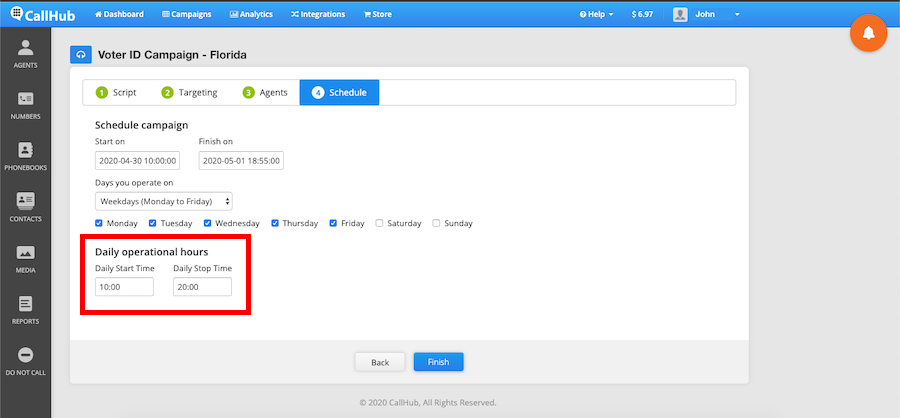Open Analytics in the top navigation
The width and height of the screenshot is (900, 418).
tap(251, 14)
